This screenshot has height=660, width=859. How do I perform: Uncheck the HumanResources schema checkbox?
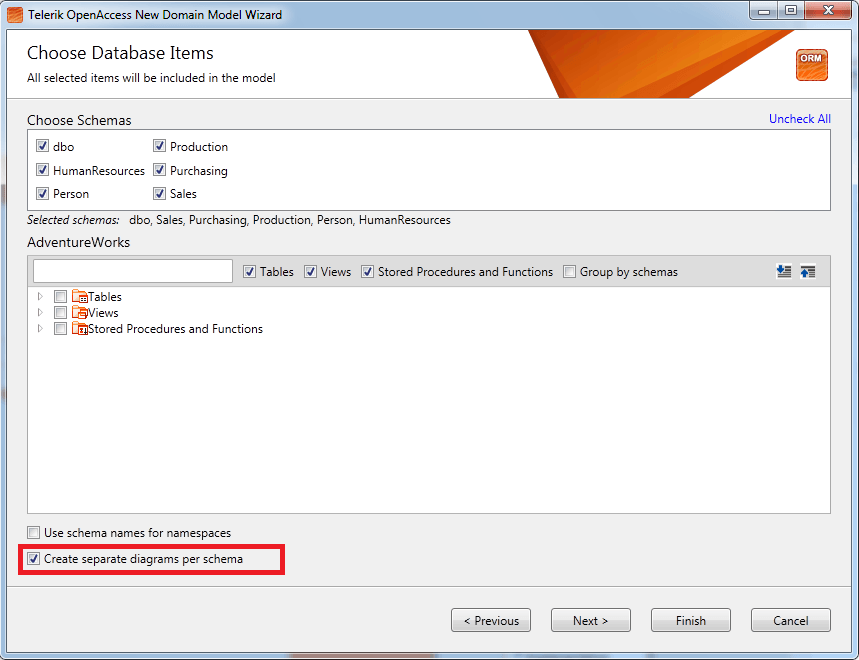42,170
